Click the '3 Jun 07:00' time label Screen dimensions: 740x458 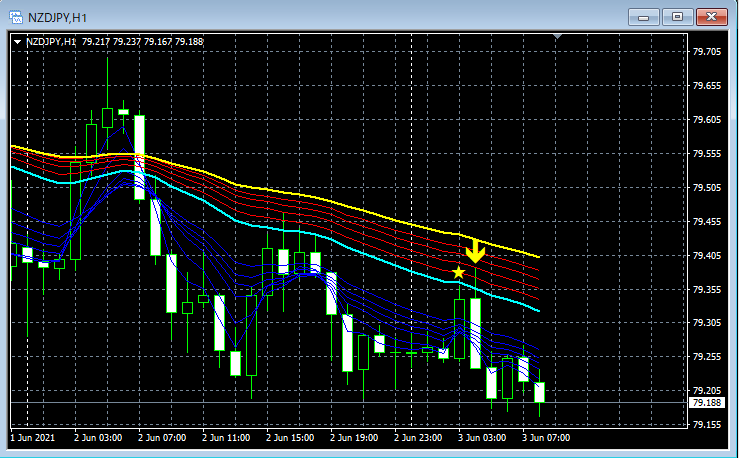click(x=546, y=438)
